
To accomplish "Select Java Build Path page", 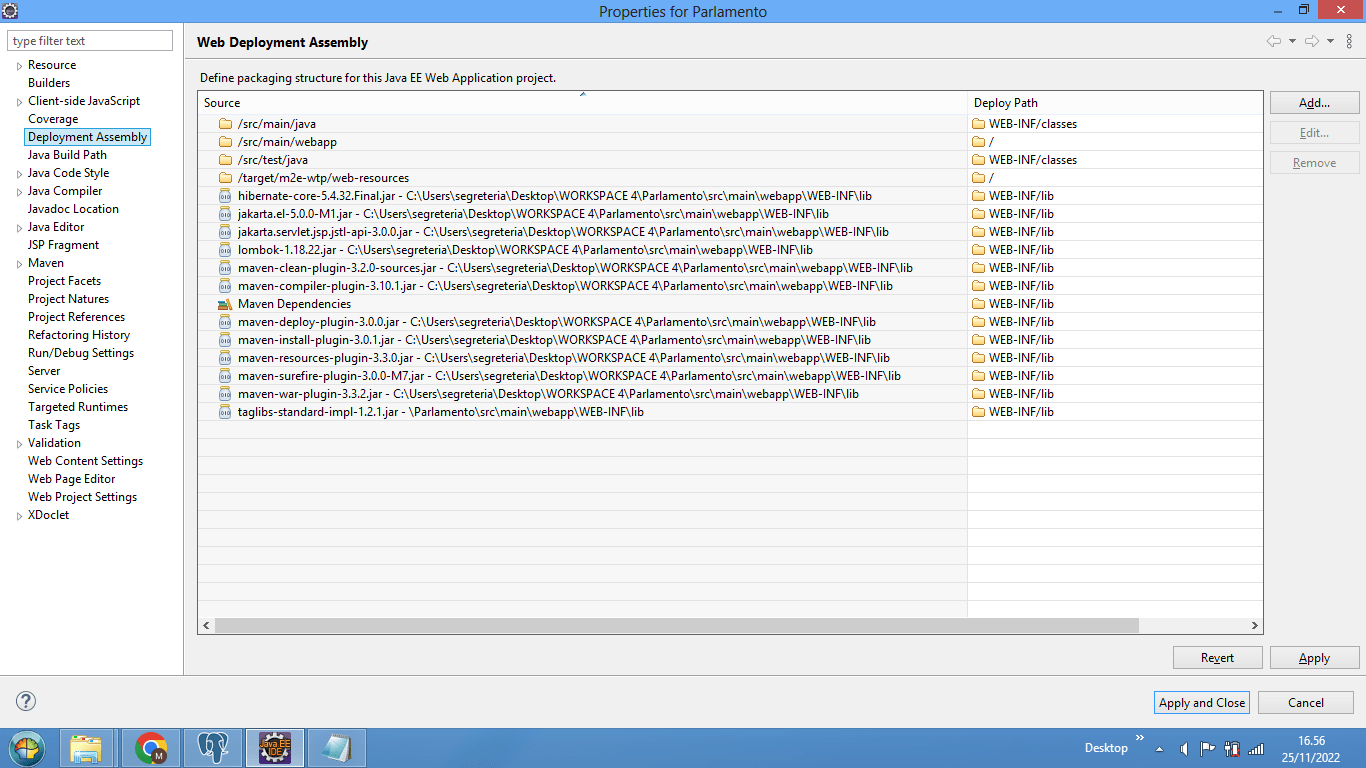I will pyautogui.click(x=67, y=155).
